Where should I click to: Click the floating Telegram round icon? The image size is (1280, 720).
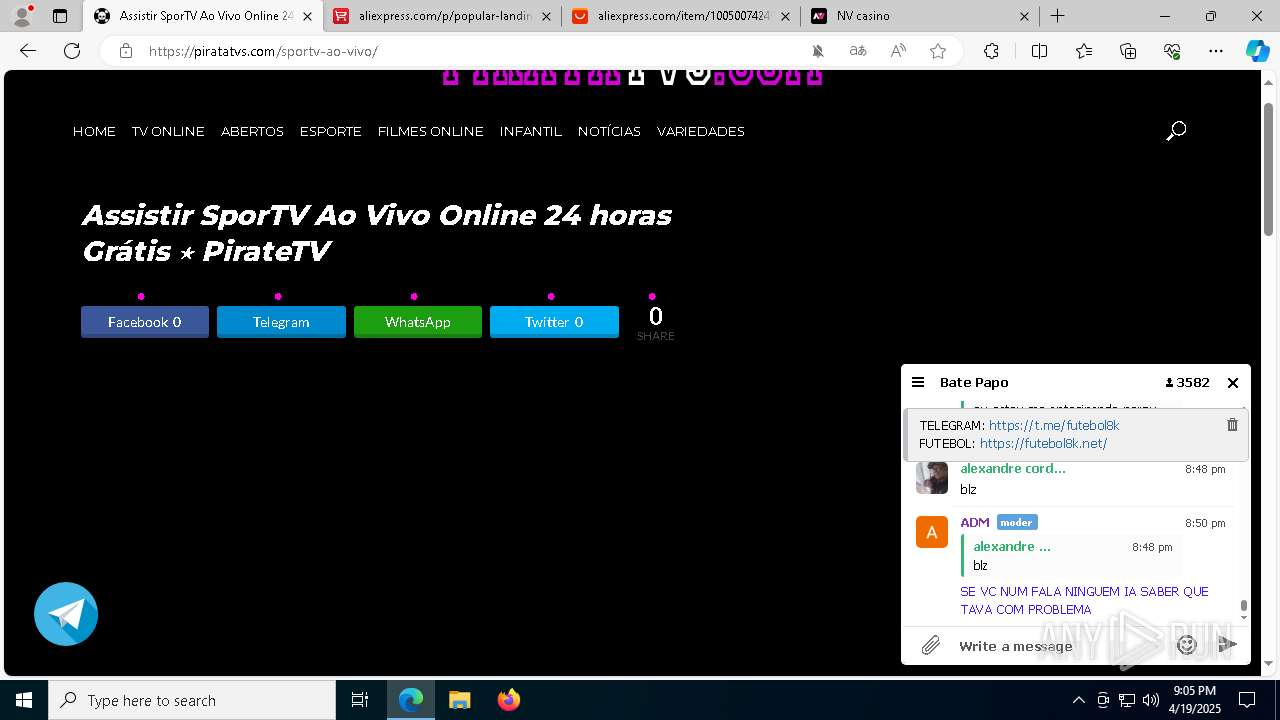coord(66,614)
